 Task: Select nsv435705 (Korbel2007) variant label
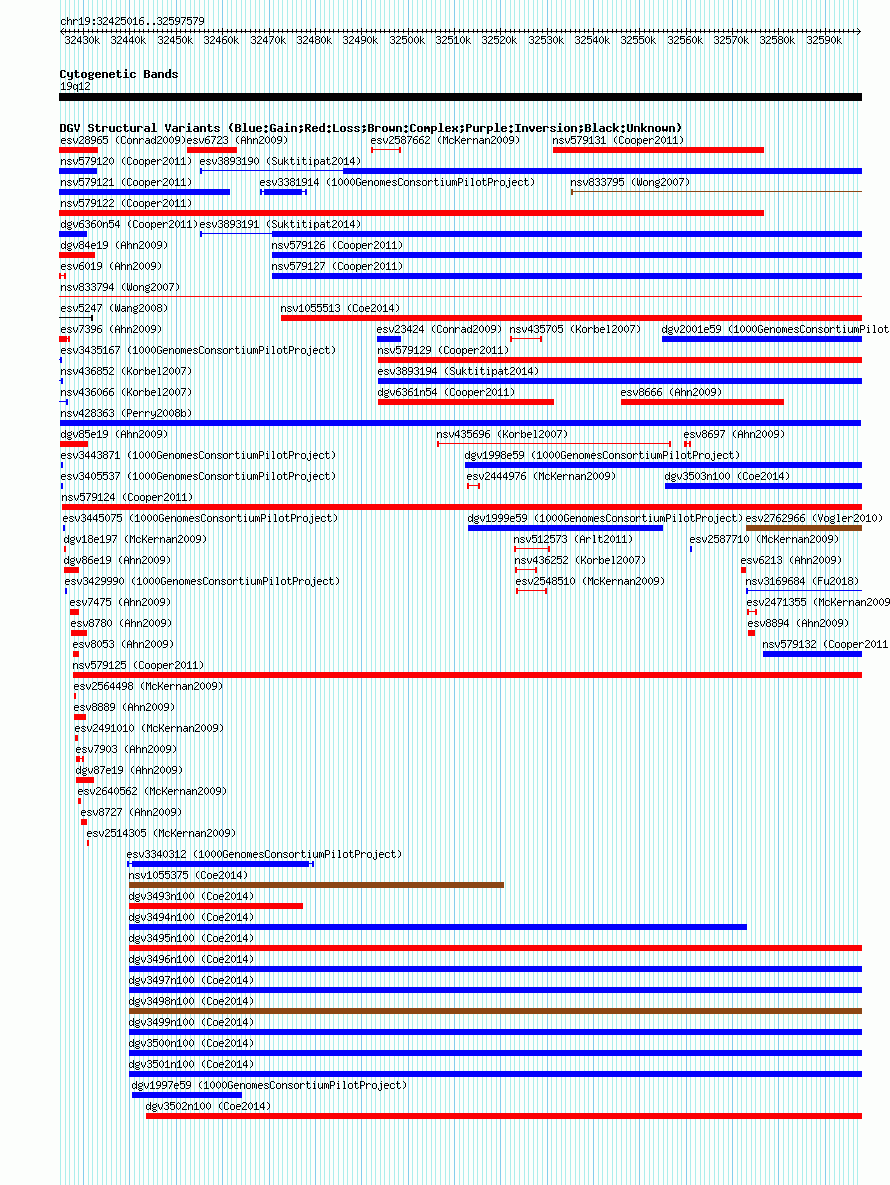575,330
